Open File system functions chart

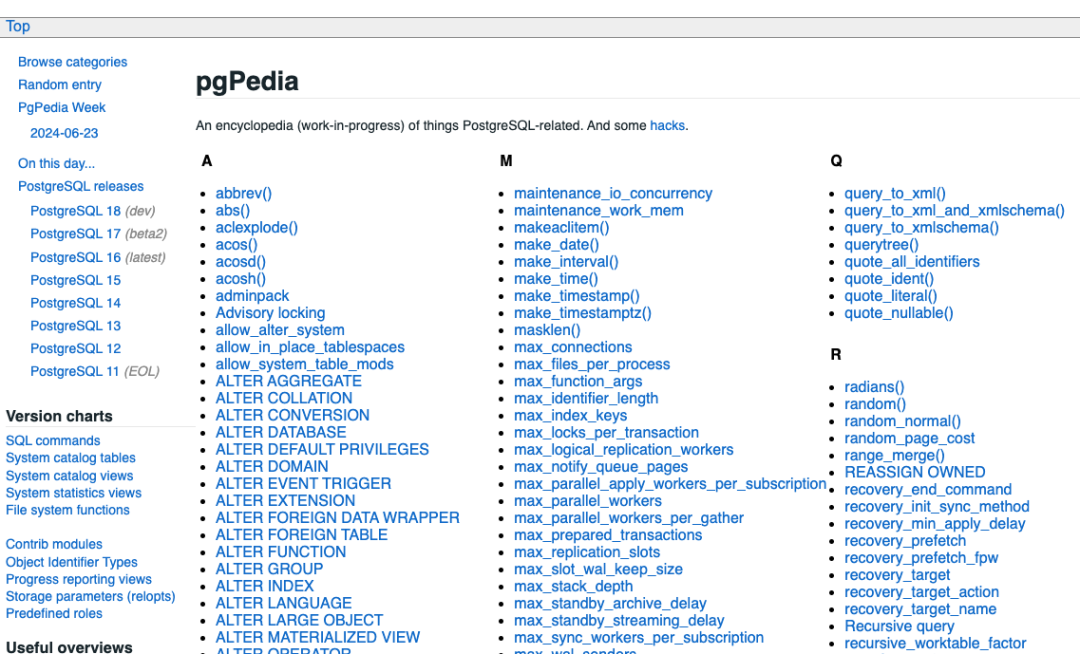[68, 510]
